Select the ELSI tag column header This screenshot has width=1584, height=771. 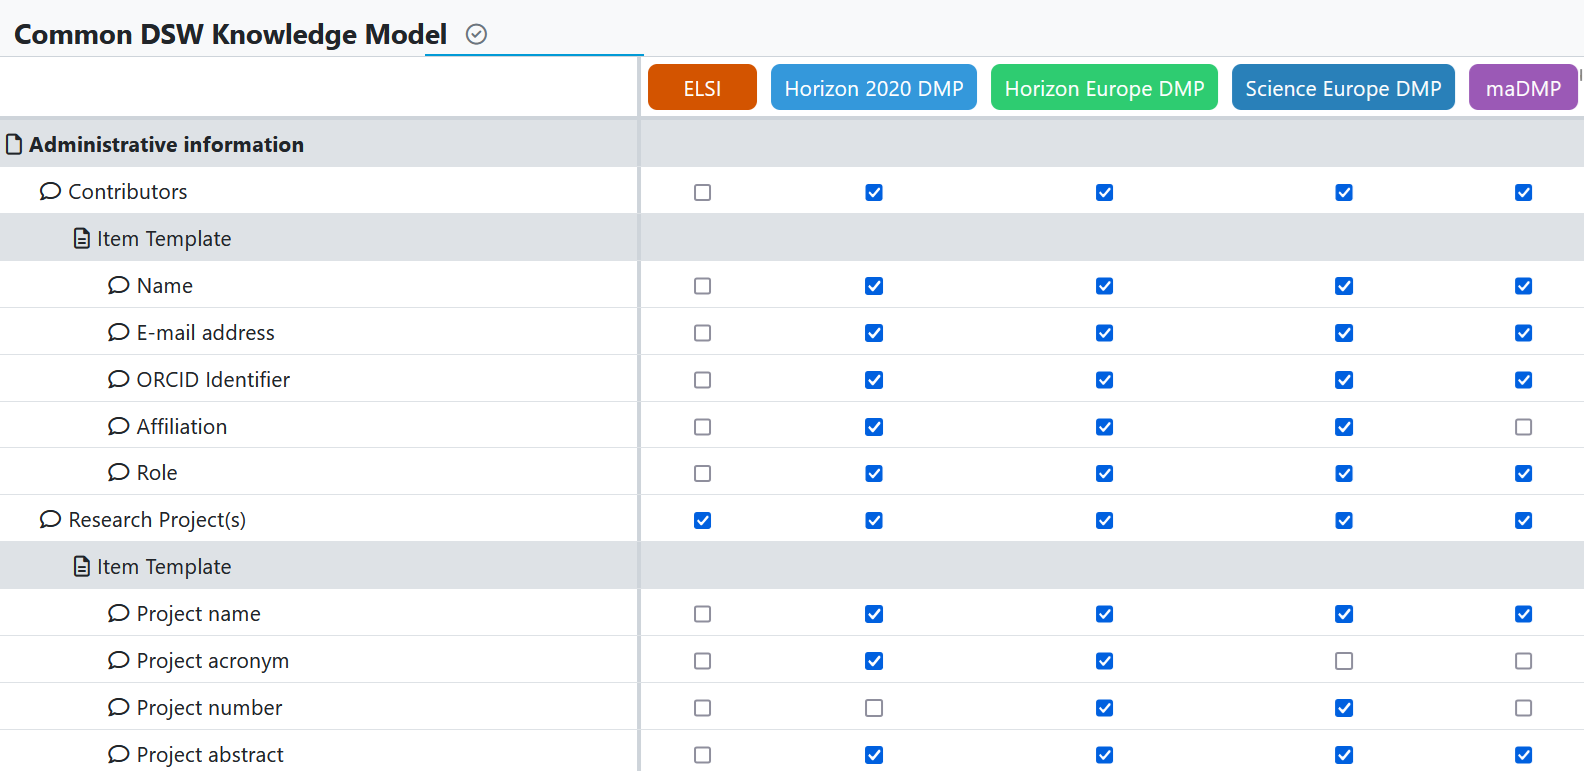click(702, 87)
